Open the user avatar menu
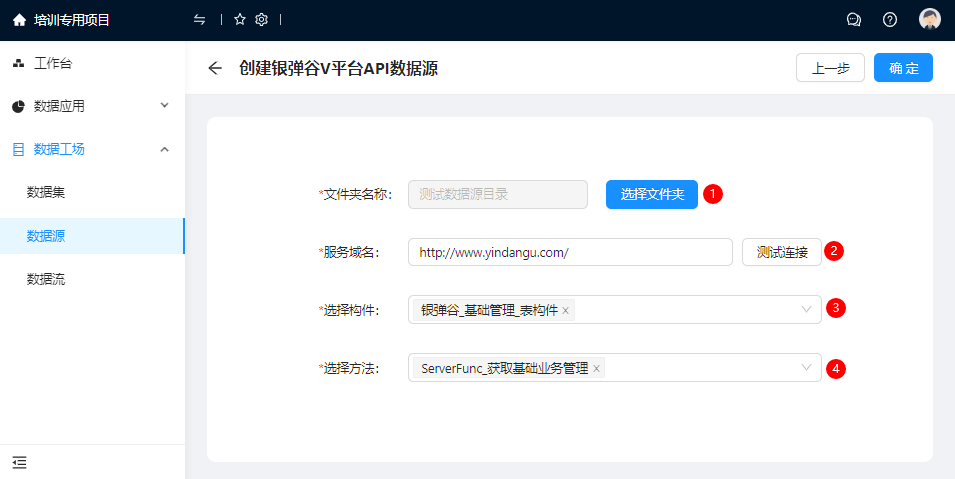955x479 pixels. (x=930, y=20)
